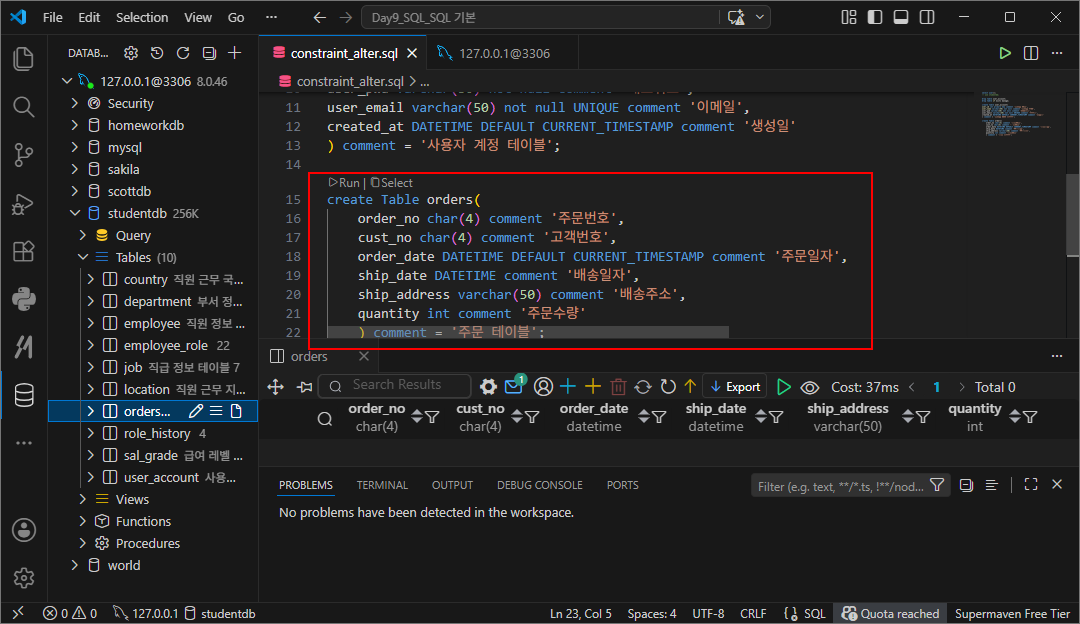
Task: Add new database connection with plus
Action: [235, 53]
